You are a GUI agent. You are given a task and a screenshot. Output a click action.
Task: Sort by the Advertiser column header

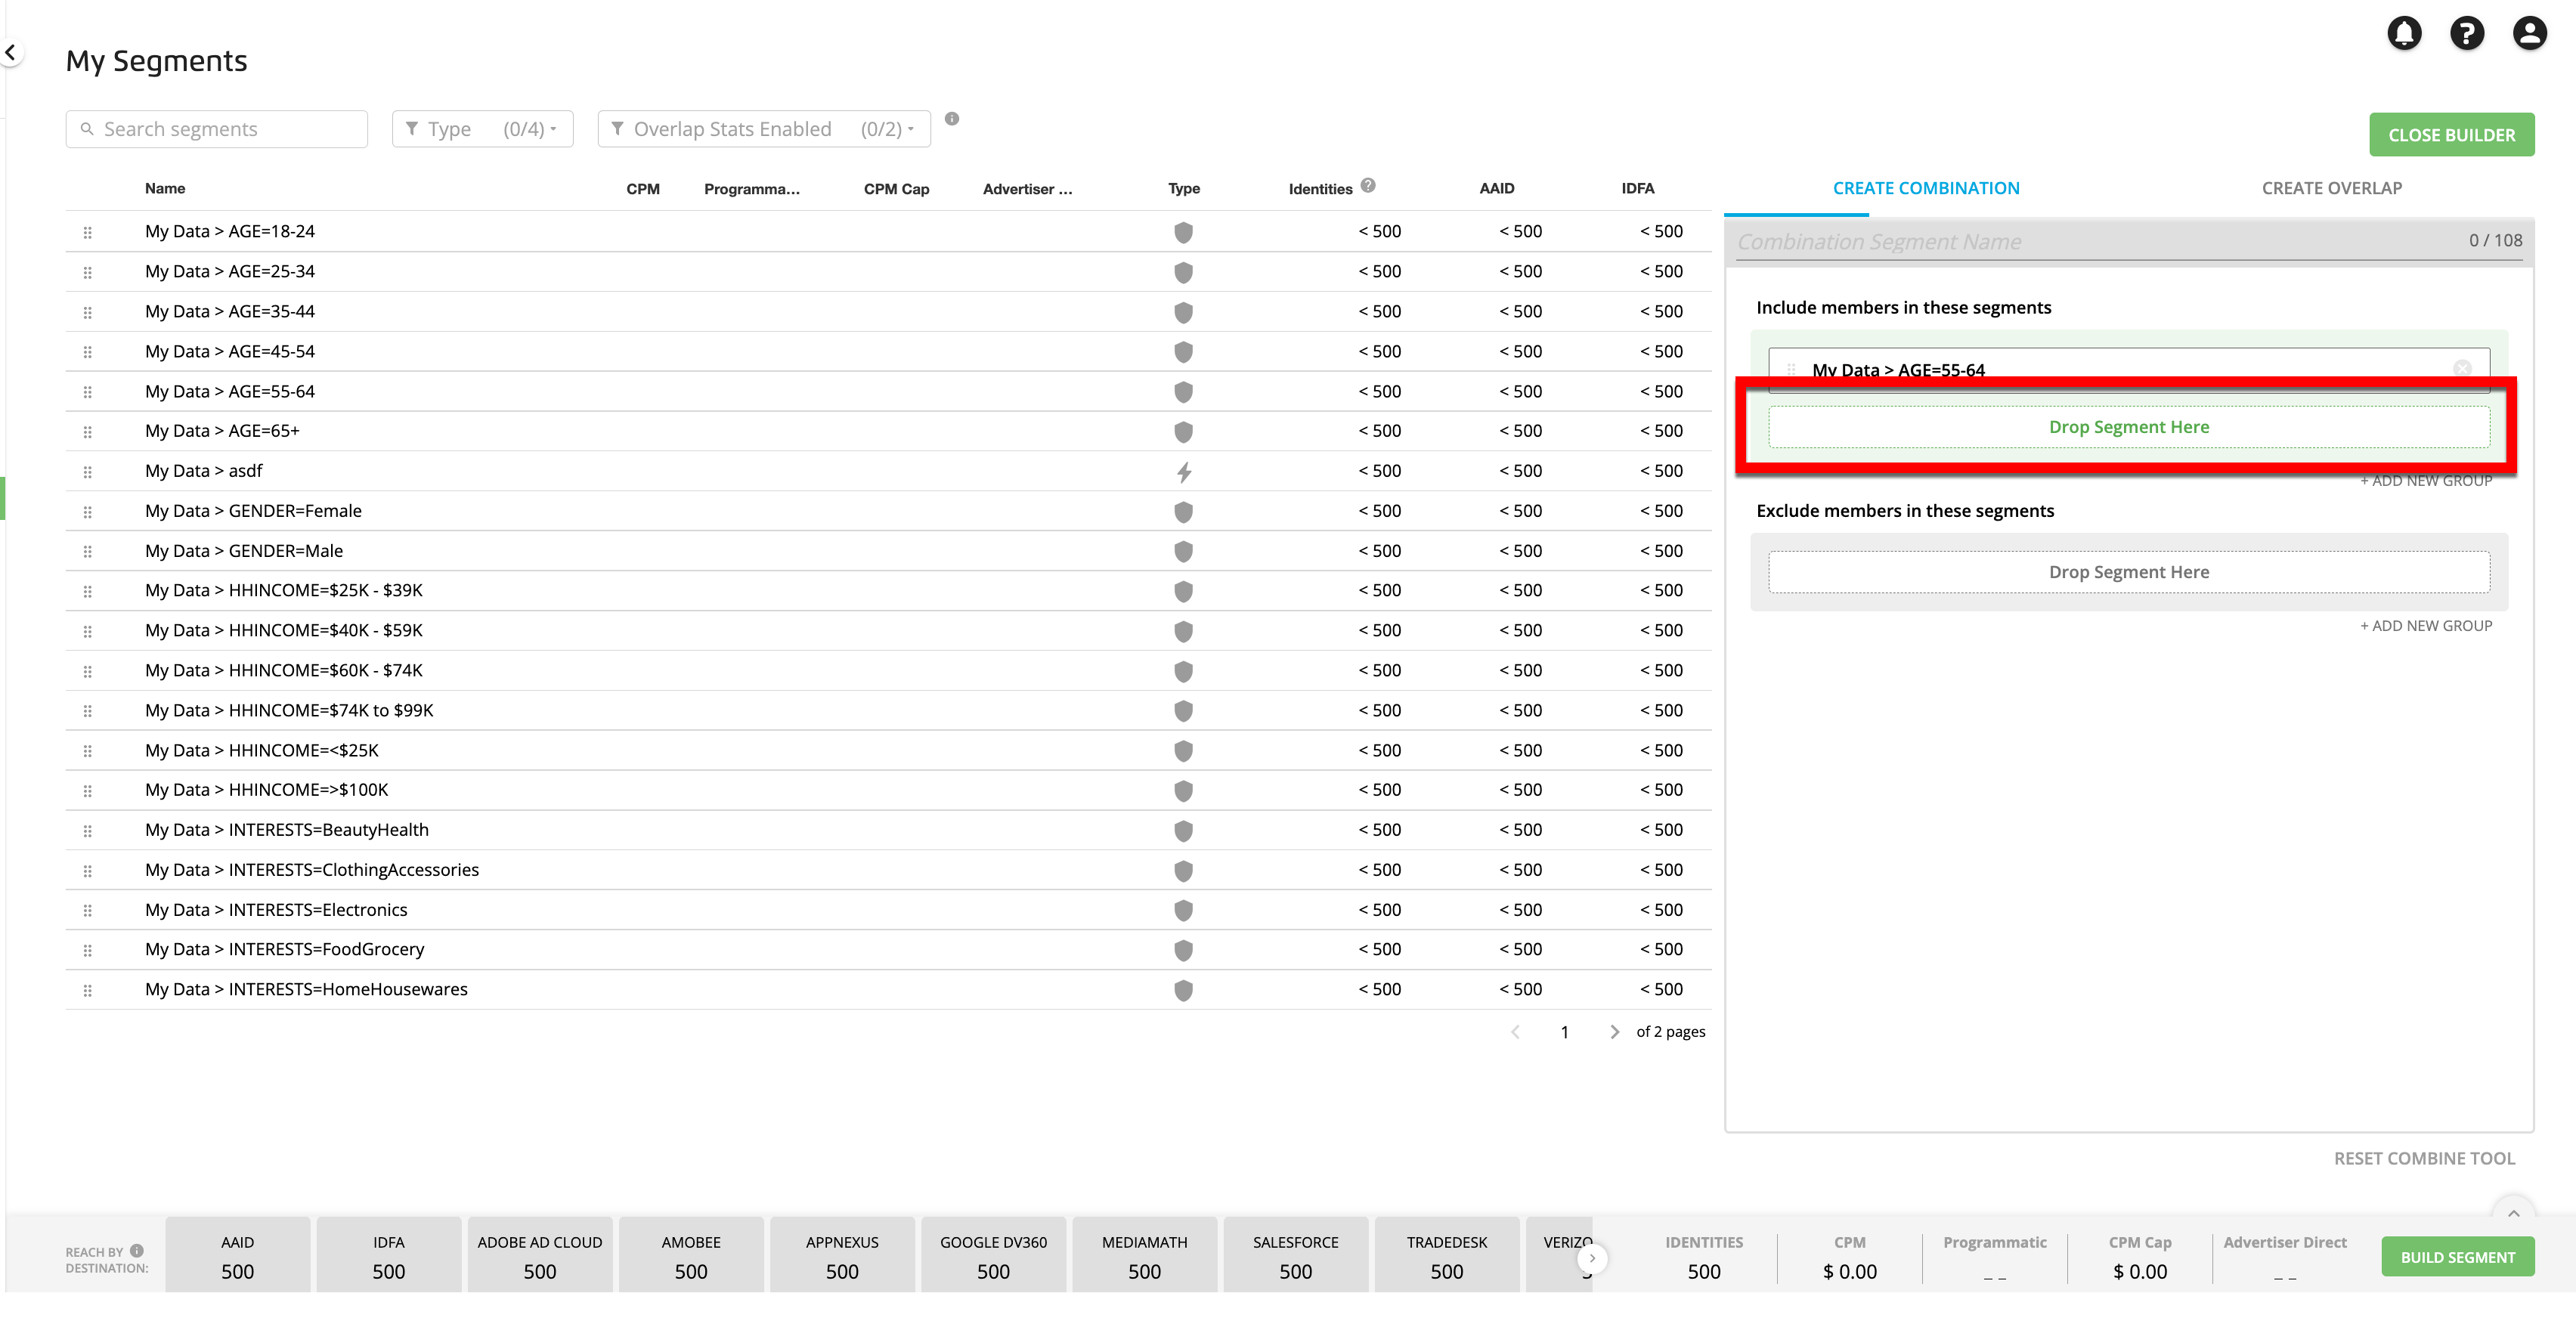[x=1027, y=189]
